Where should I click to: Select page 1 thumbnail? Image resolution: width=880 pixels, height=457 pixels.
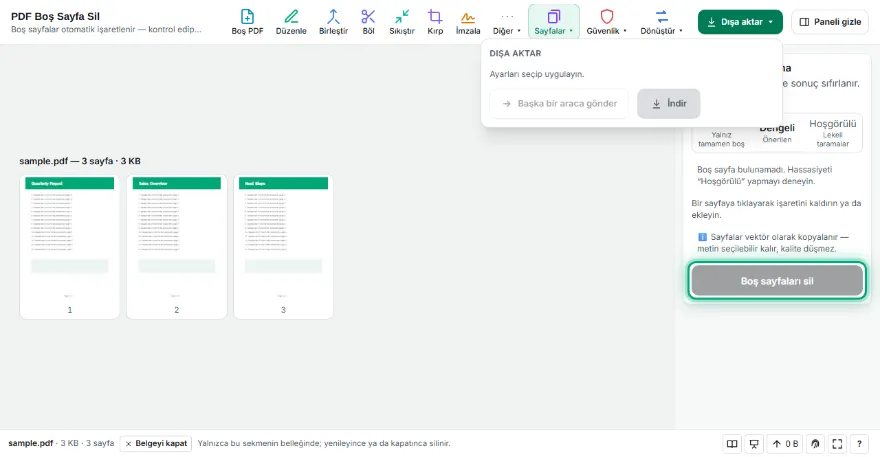coord(70,246)
